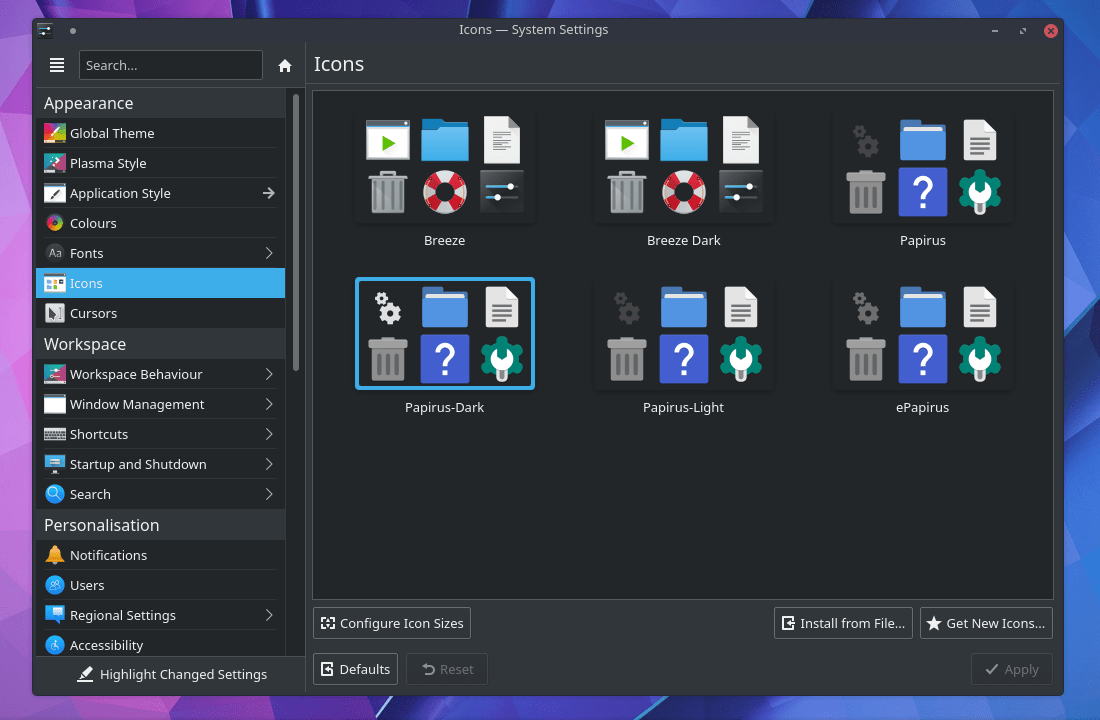Viewport: 1100px width, 720px height.
Task: Select Plasma Style in the sidebar
Action: click(x=110, y=163)
